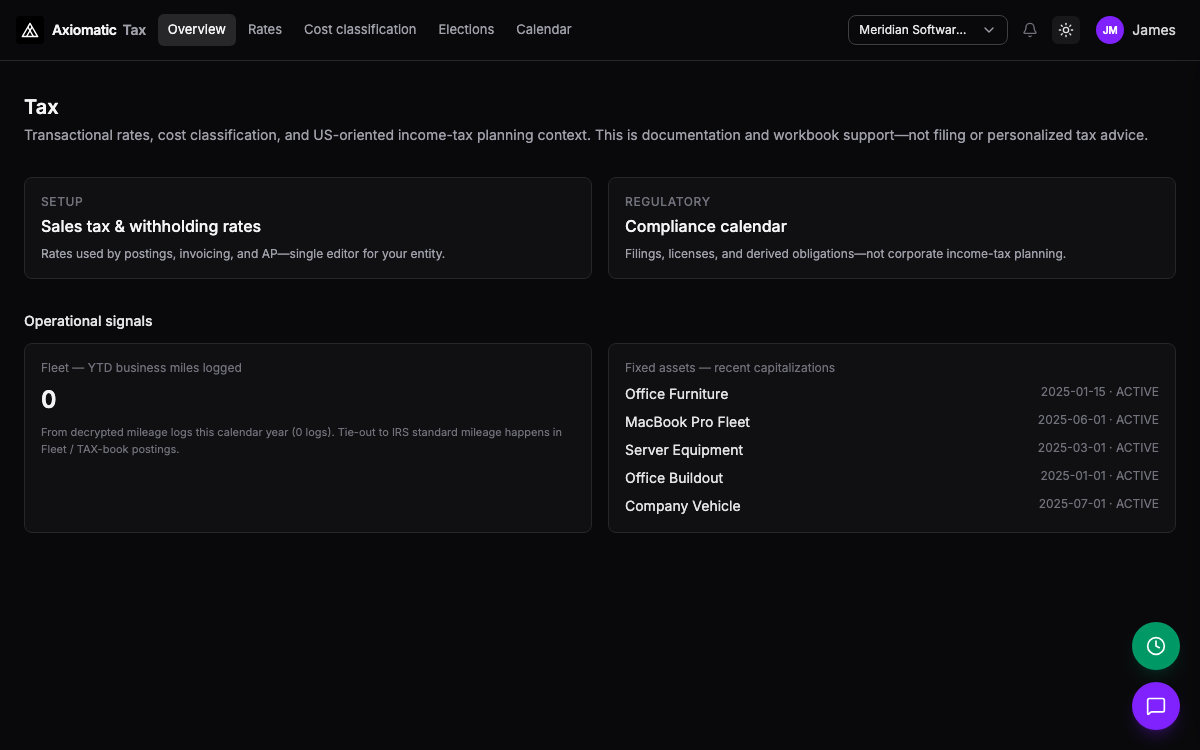1200x750 pixels.
Task: Select the MacBook Pro Fleet asset
Action: pos(892,422)
